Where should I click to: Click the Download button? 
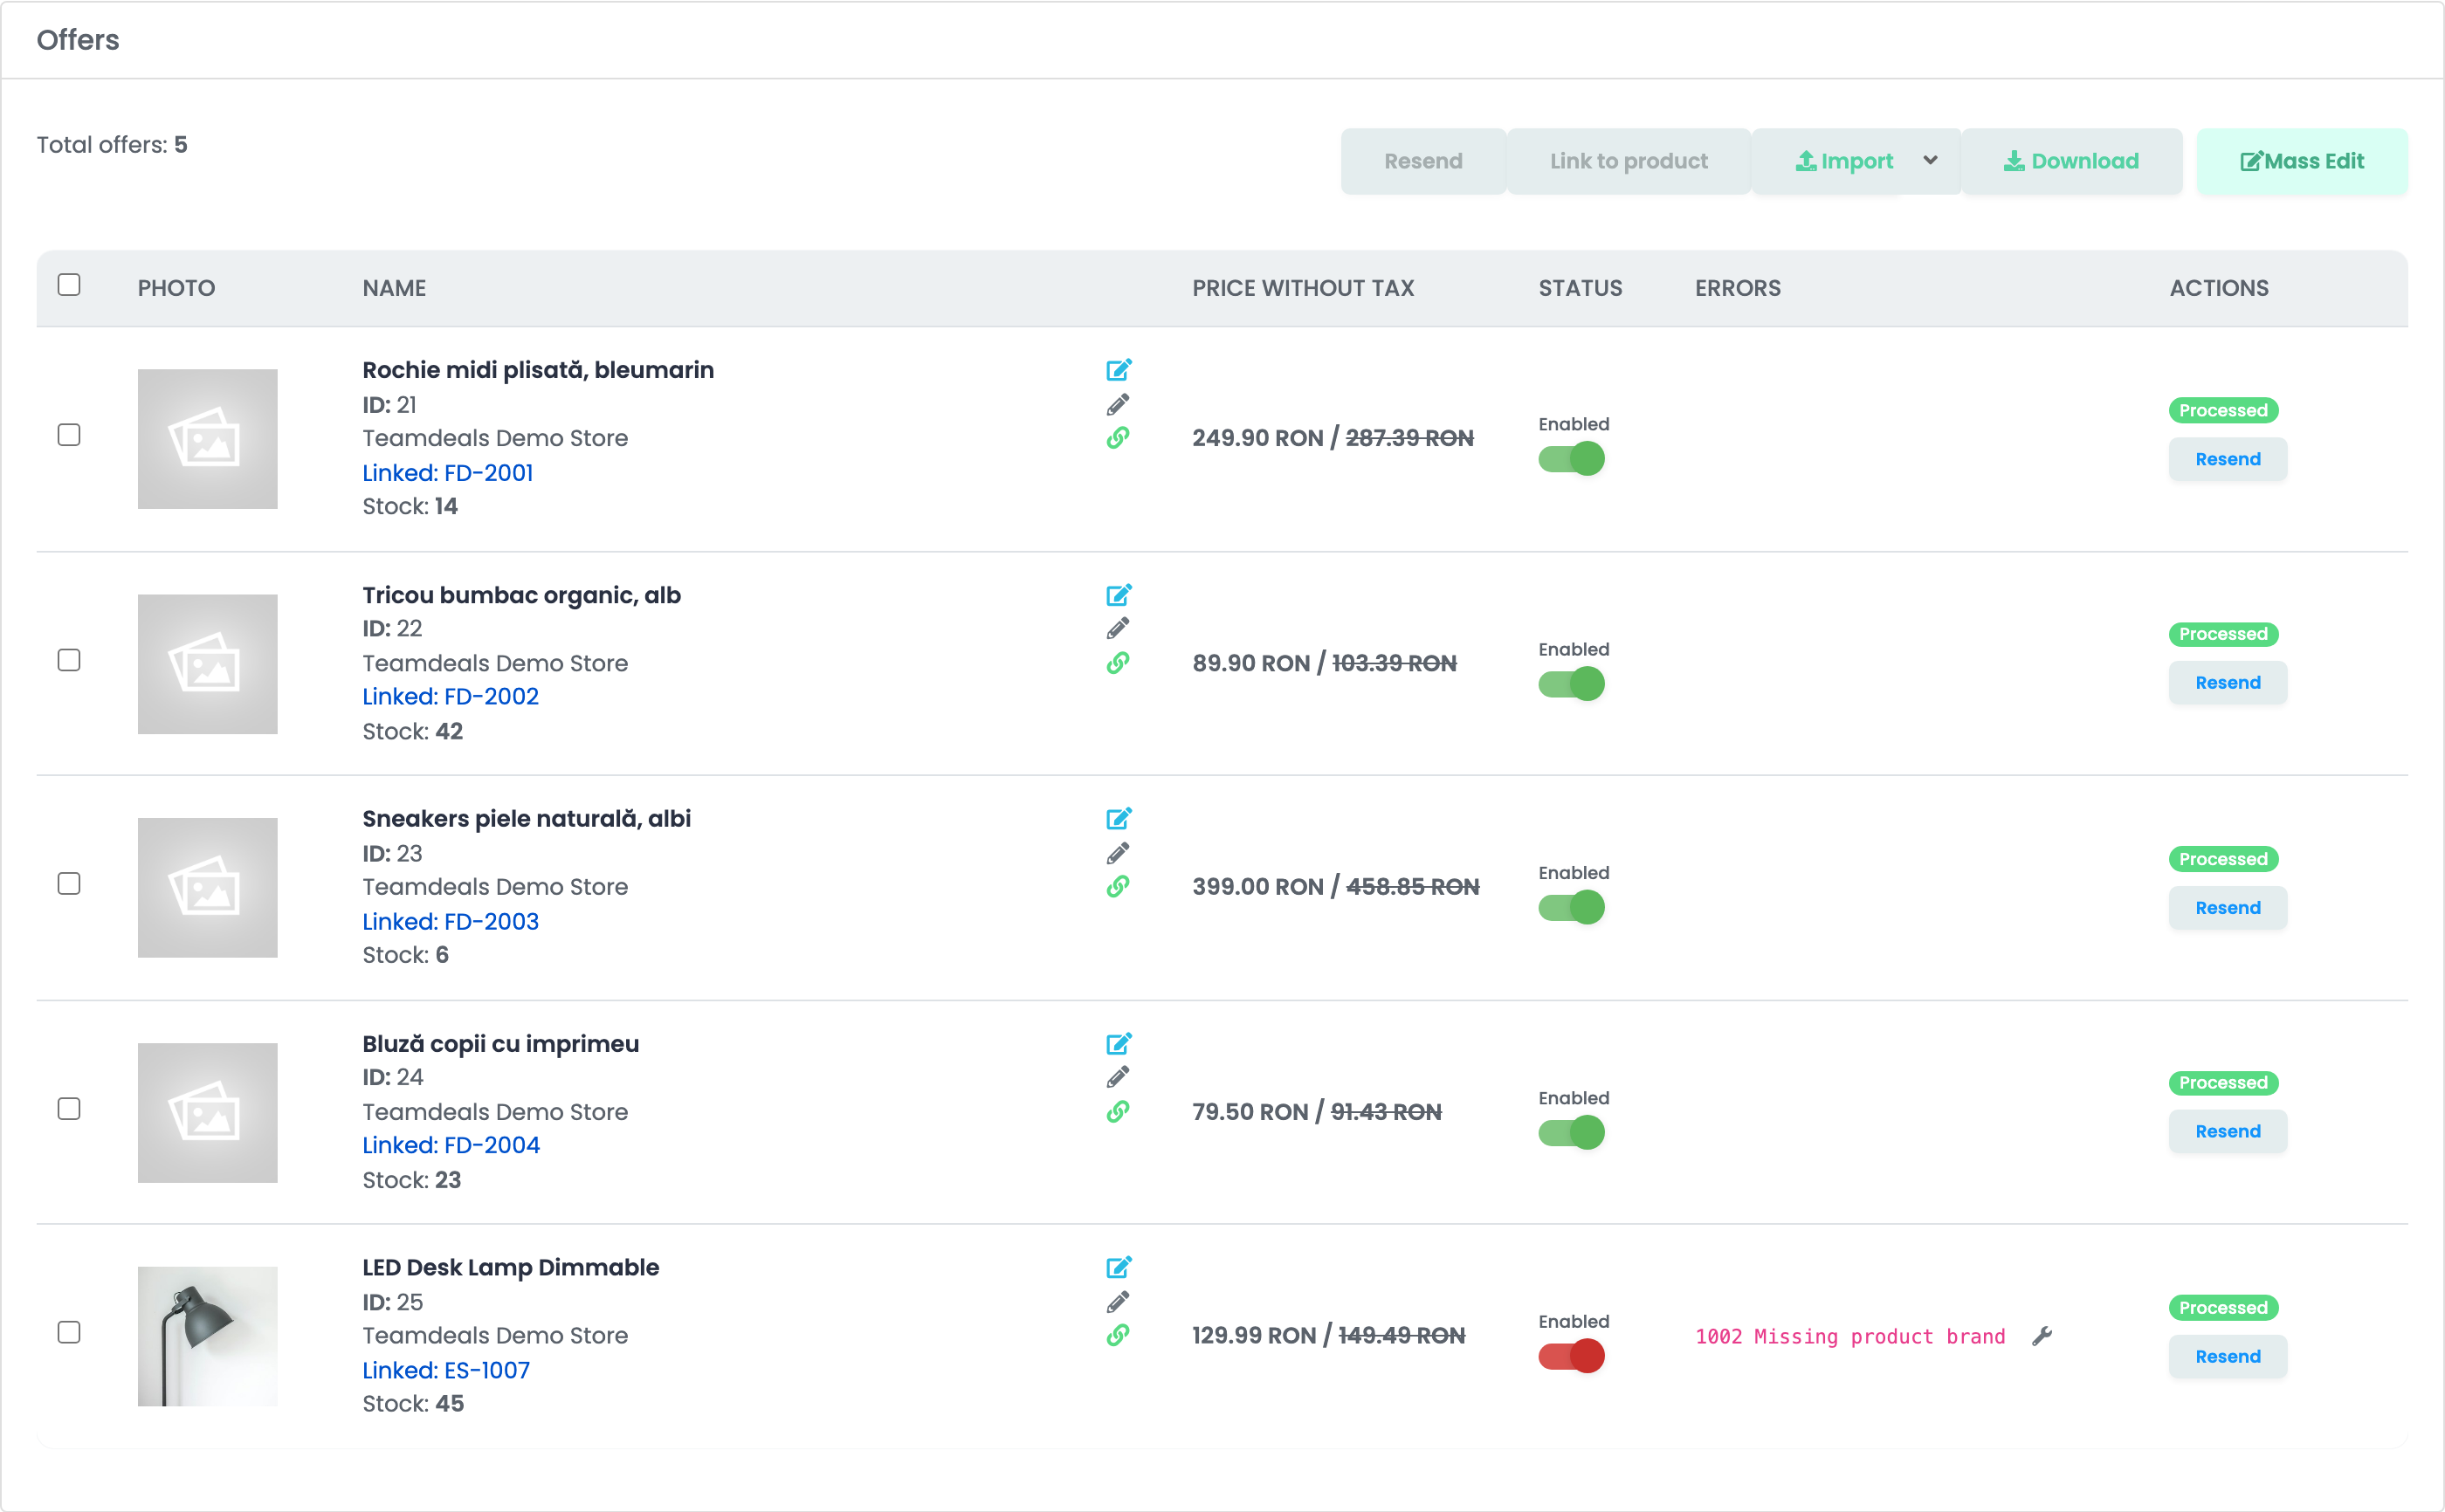click(2071, 161)
